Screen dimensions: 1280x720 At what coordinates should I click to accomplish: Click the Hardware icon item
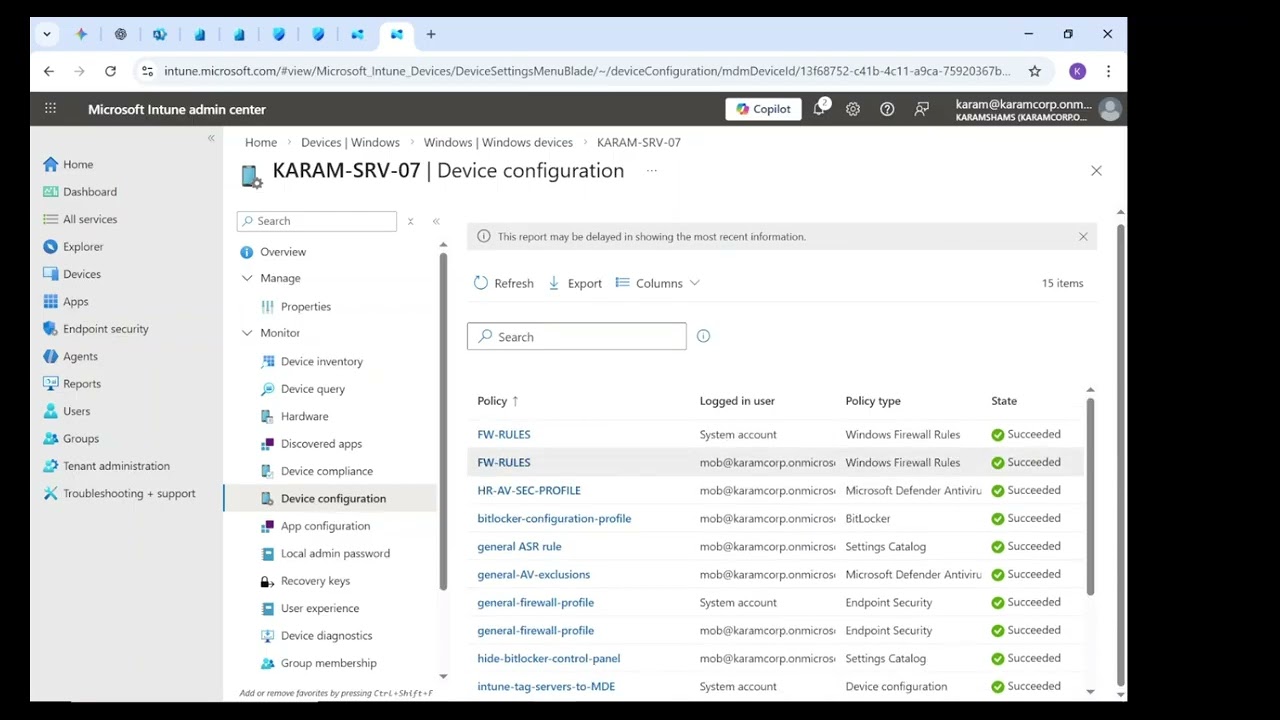[267, 416]
